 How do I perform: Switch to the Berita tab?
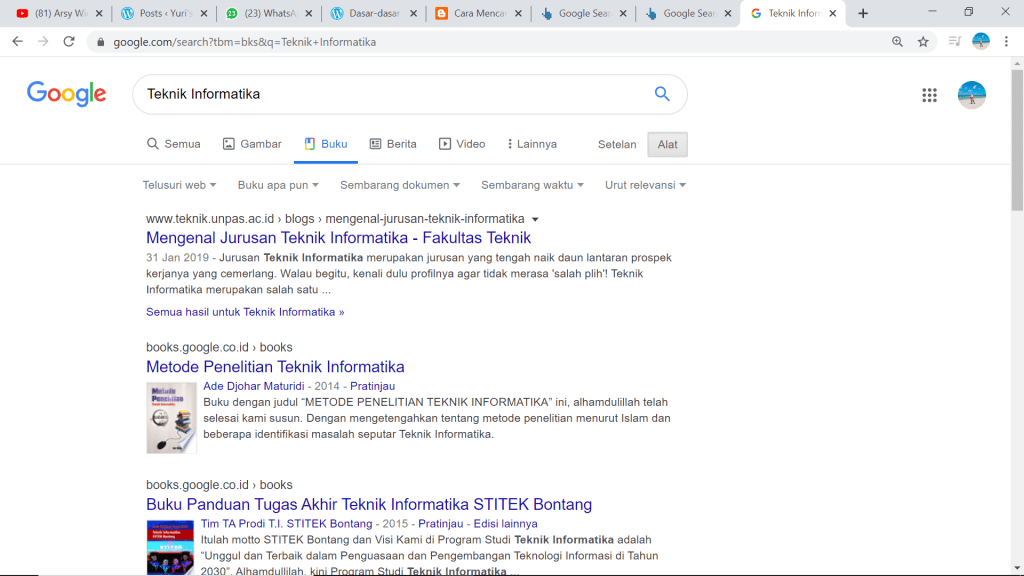click(x=393, y=144)
